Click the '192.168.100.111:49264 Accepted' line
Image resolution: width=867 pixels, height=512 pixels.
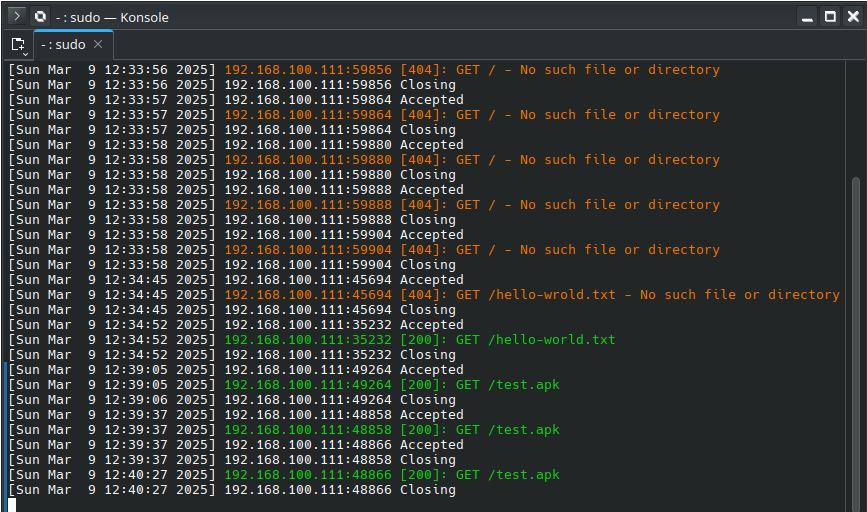236,369
